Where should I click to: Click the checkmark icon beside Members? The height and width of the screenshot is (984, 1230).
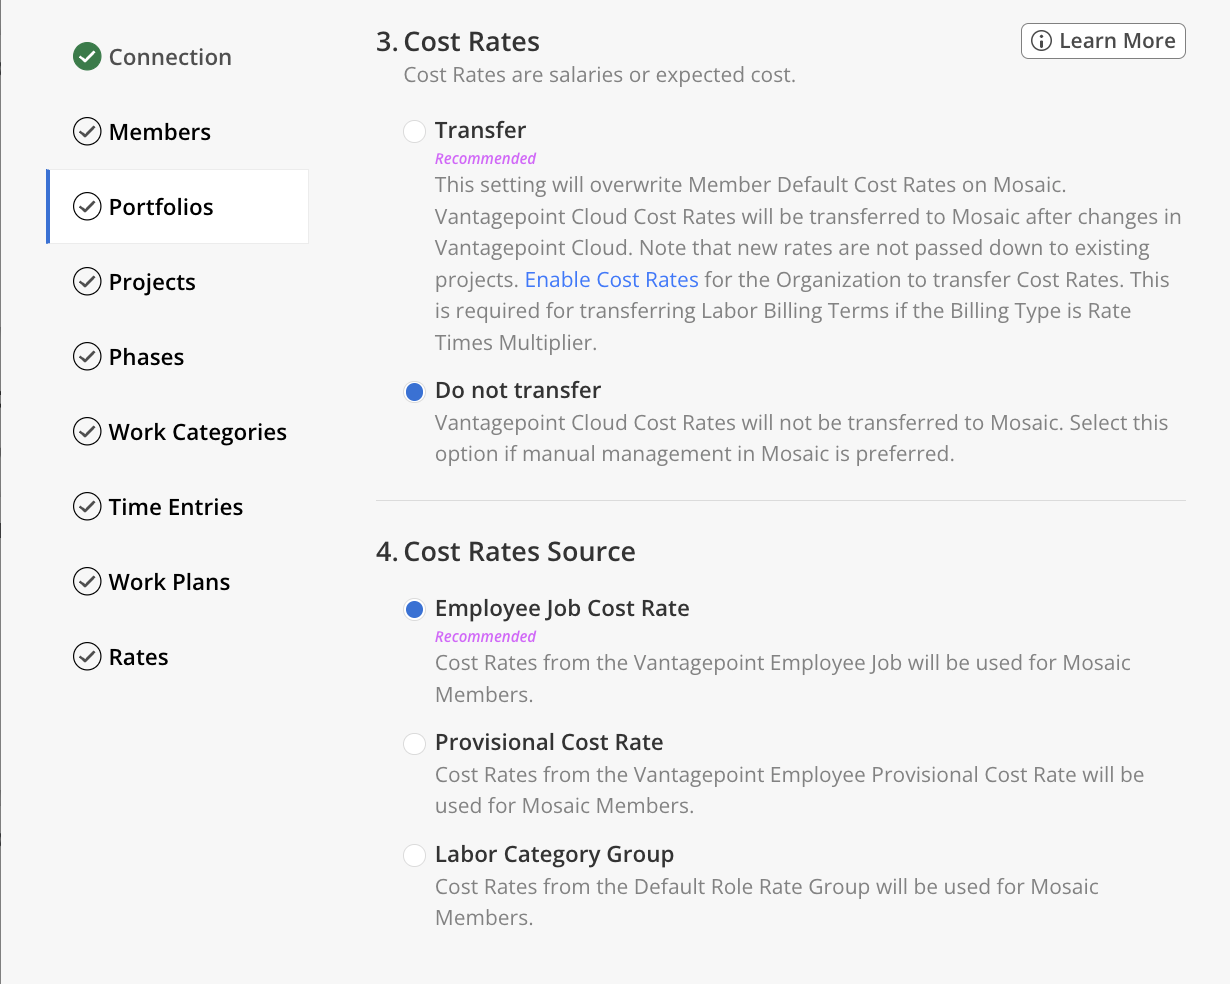87,132
